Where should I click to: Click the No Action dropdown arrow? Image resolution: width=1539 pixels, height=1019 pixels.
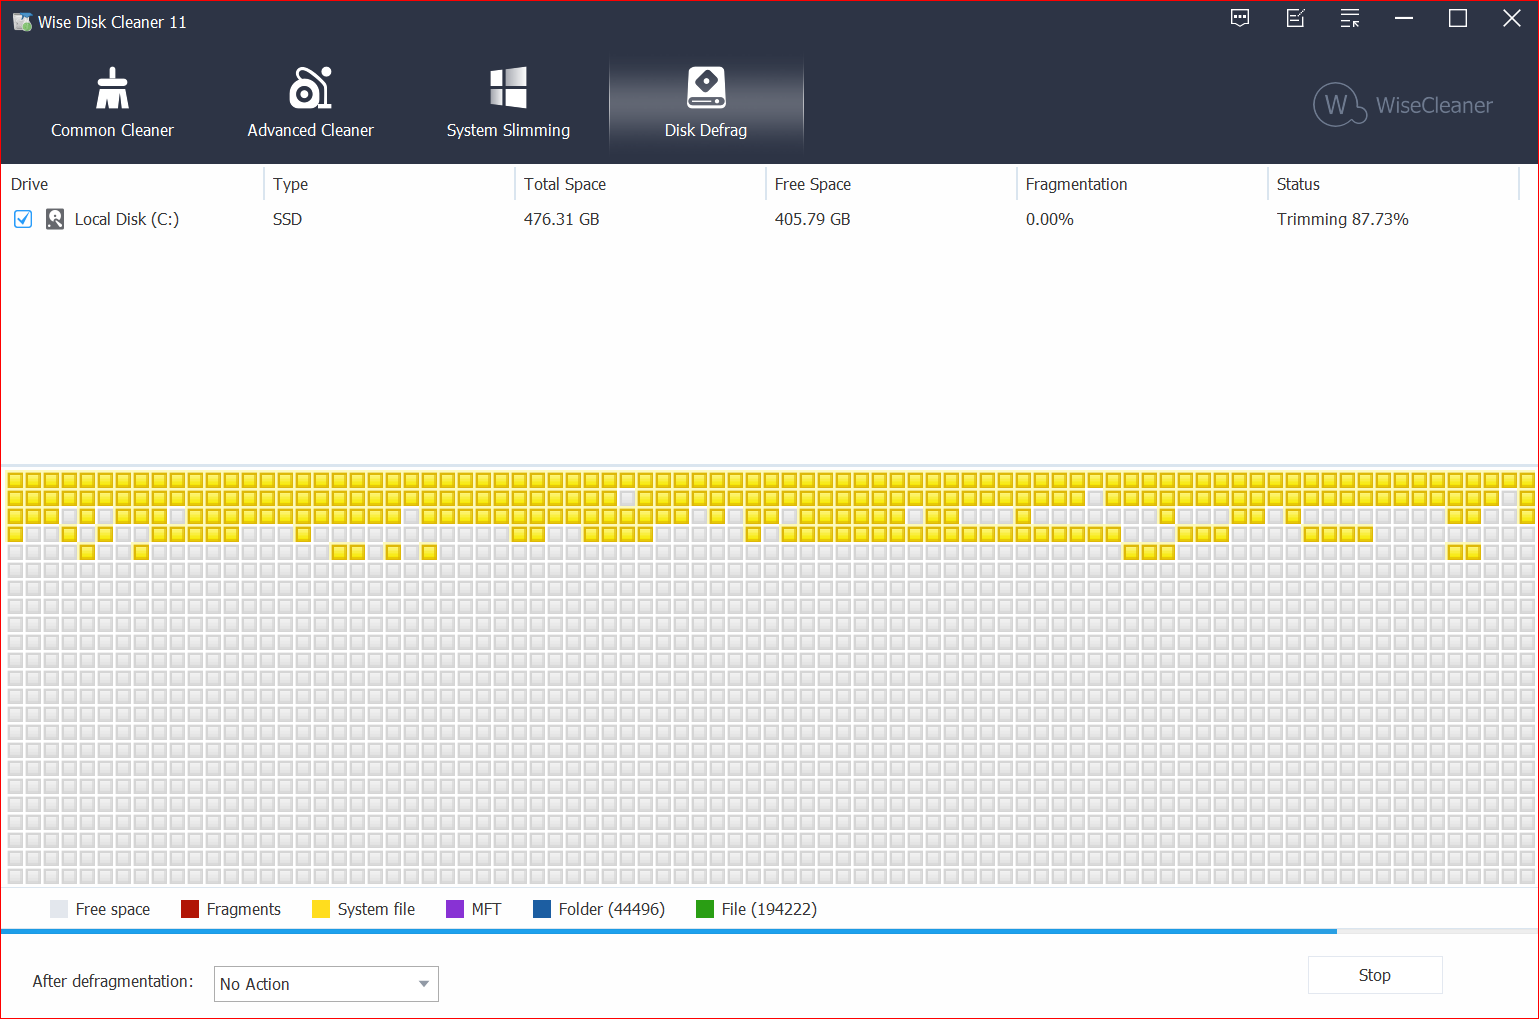tap(424, 984)
